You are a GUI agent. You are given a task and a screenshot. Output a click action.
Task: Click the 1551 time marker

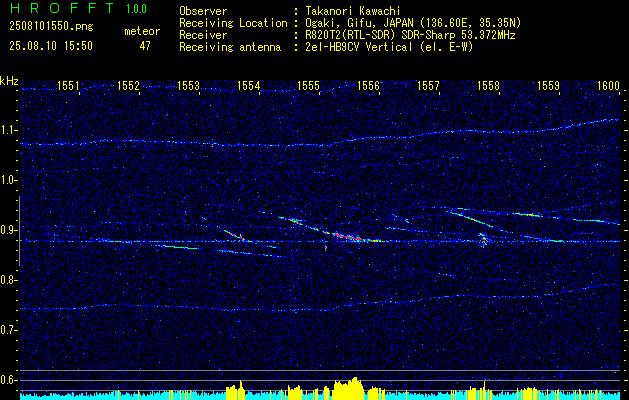pos(68,85)
